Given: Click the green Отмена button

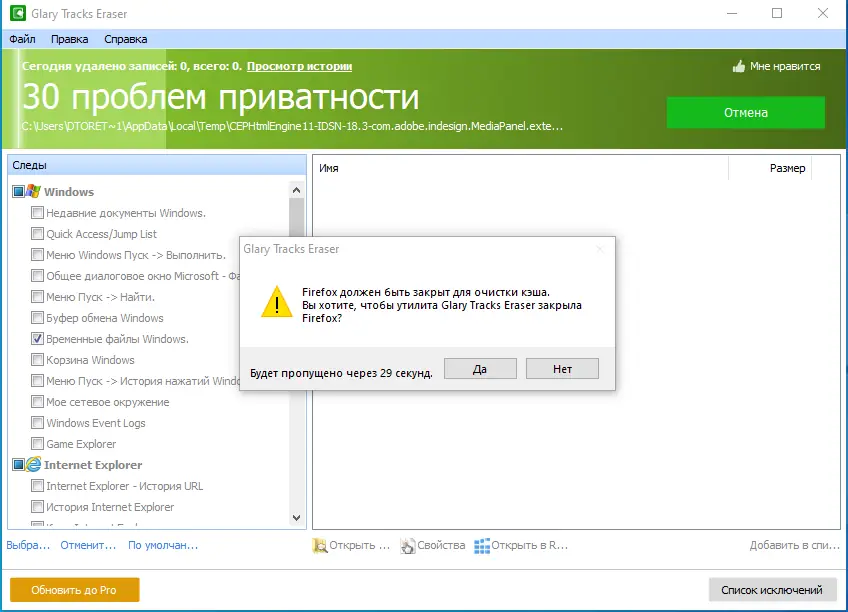Looking at the screenshot, I should click(x=746, y=112).
